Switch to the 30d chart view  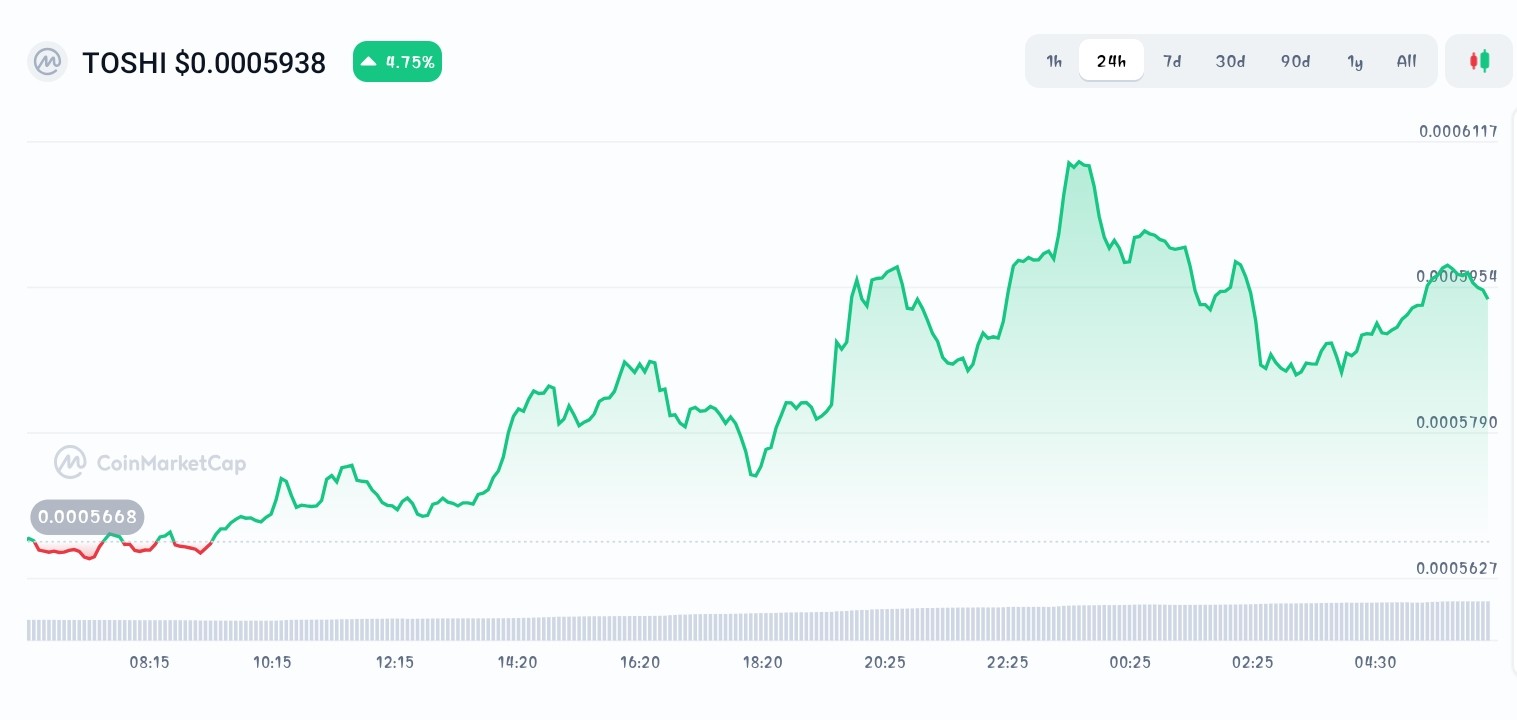point(1230,61)
